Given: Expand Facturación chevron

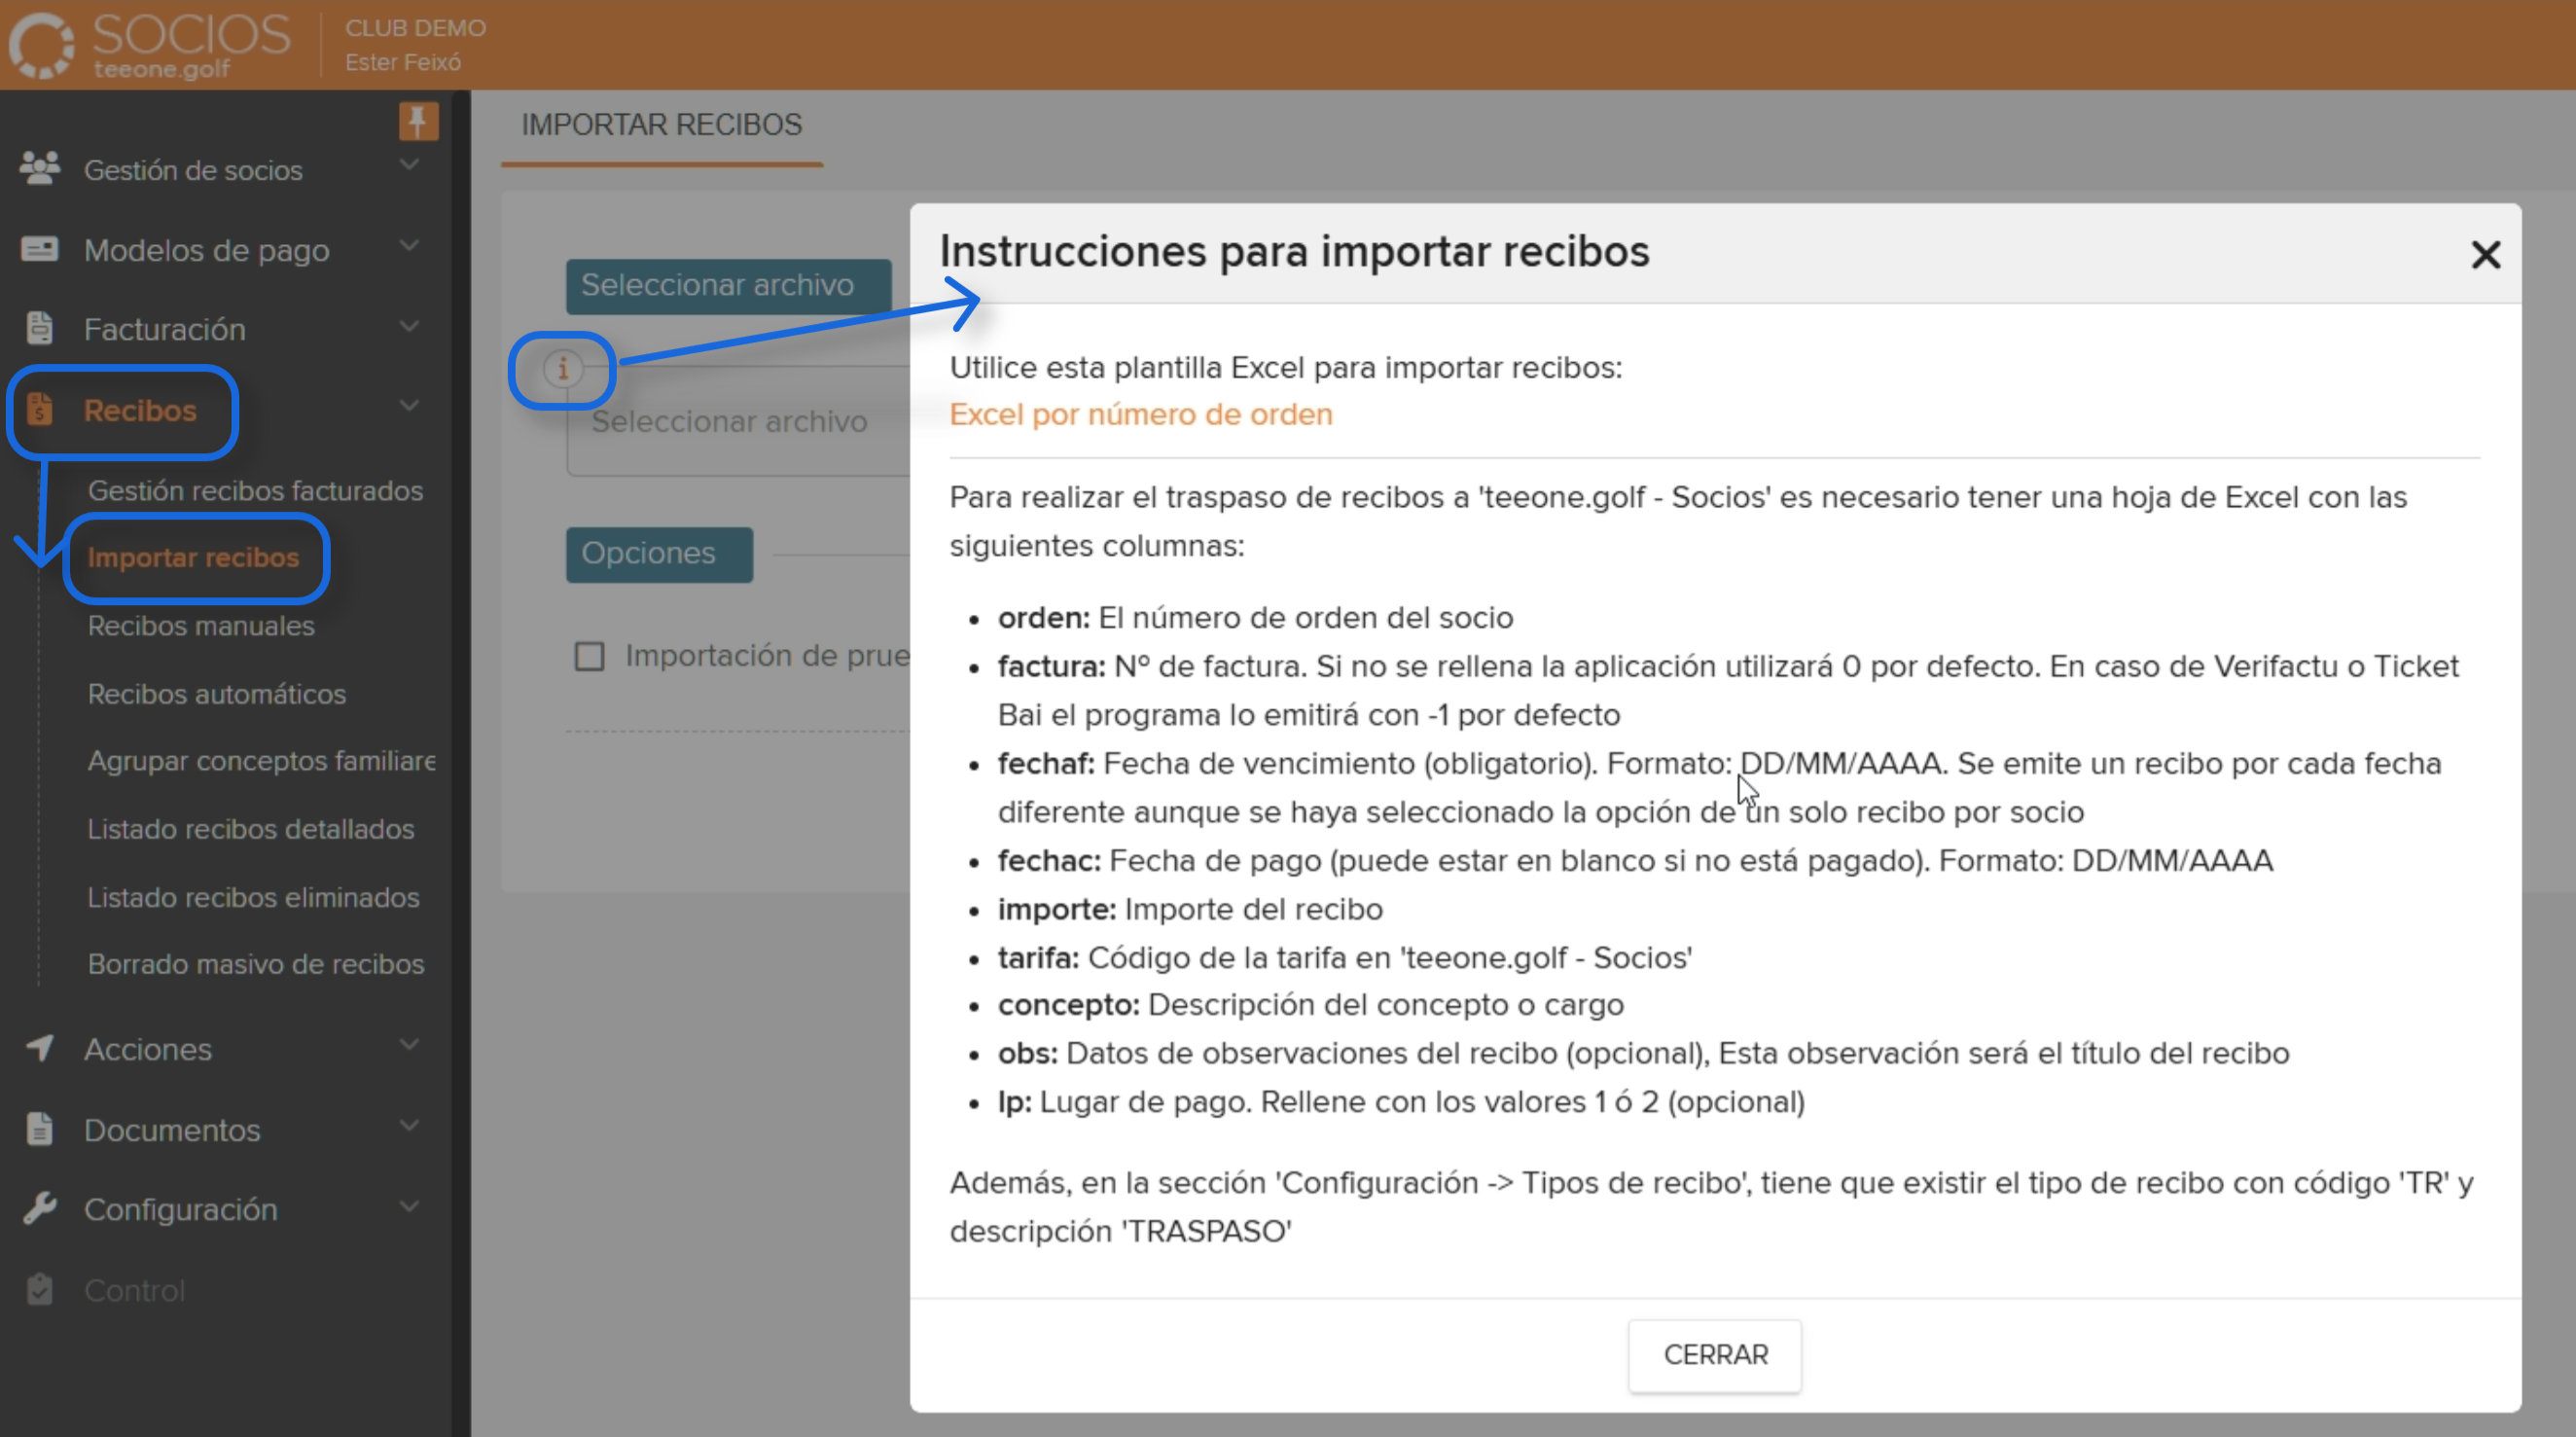Looking at the screenshot, I should tap(409, 326).
